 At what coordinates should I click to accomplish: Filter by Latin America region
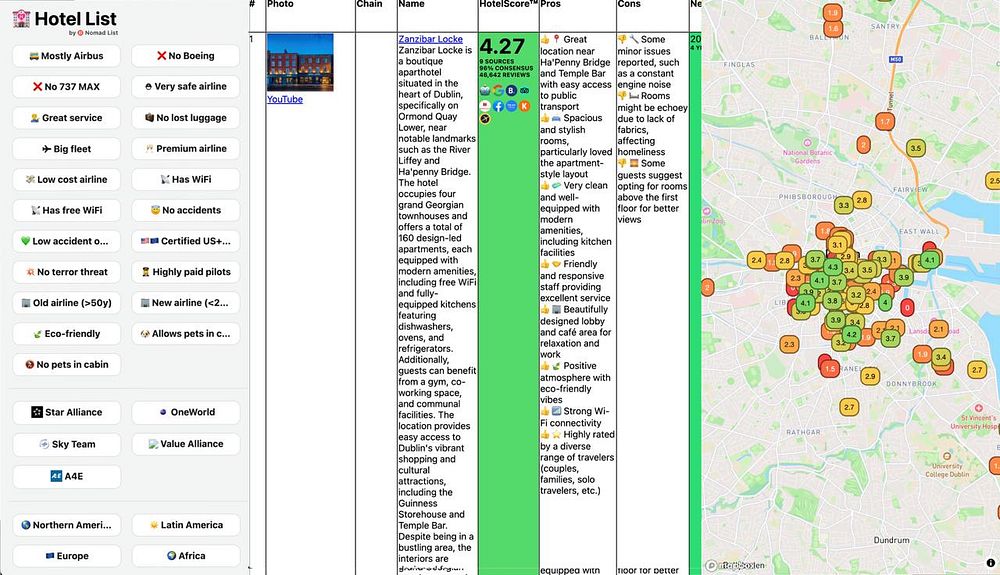186,525
